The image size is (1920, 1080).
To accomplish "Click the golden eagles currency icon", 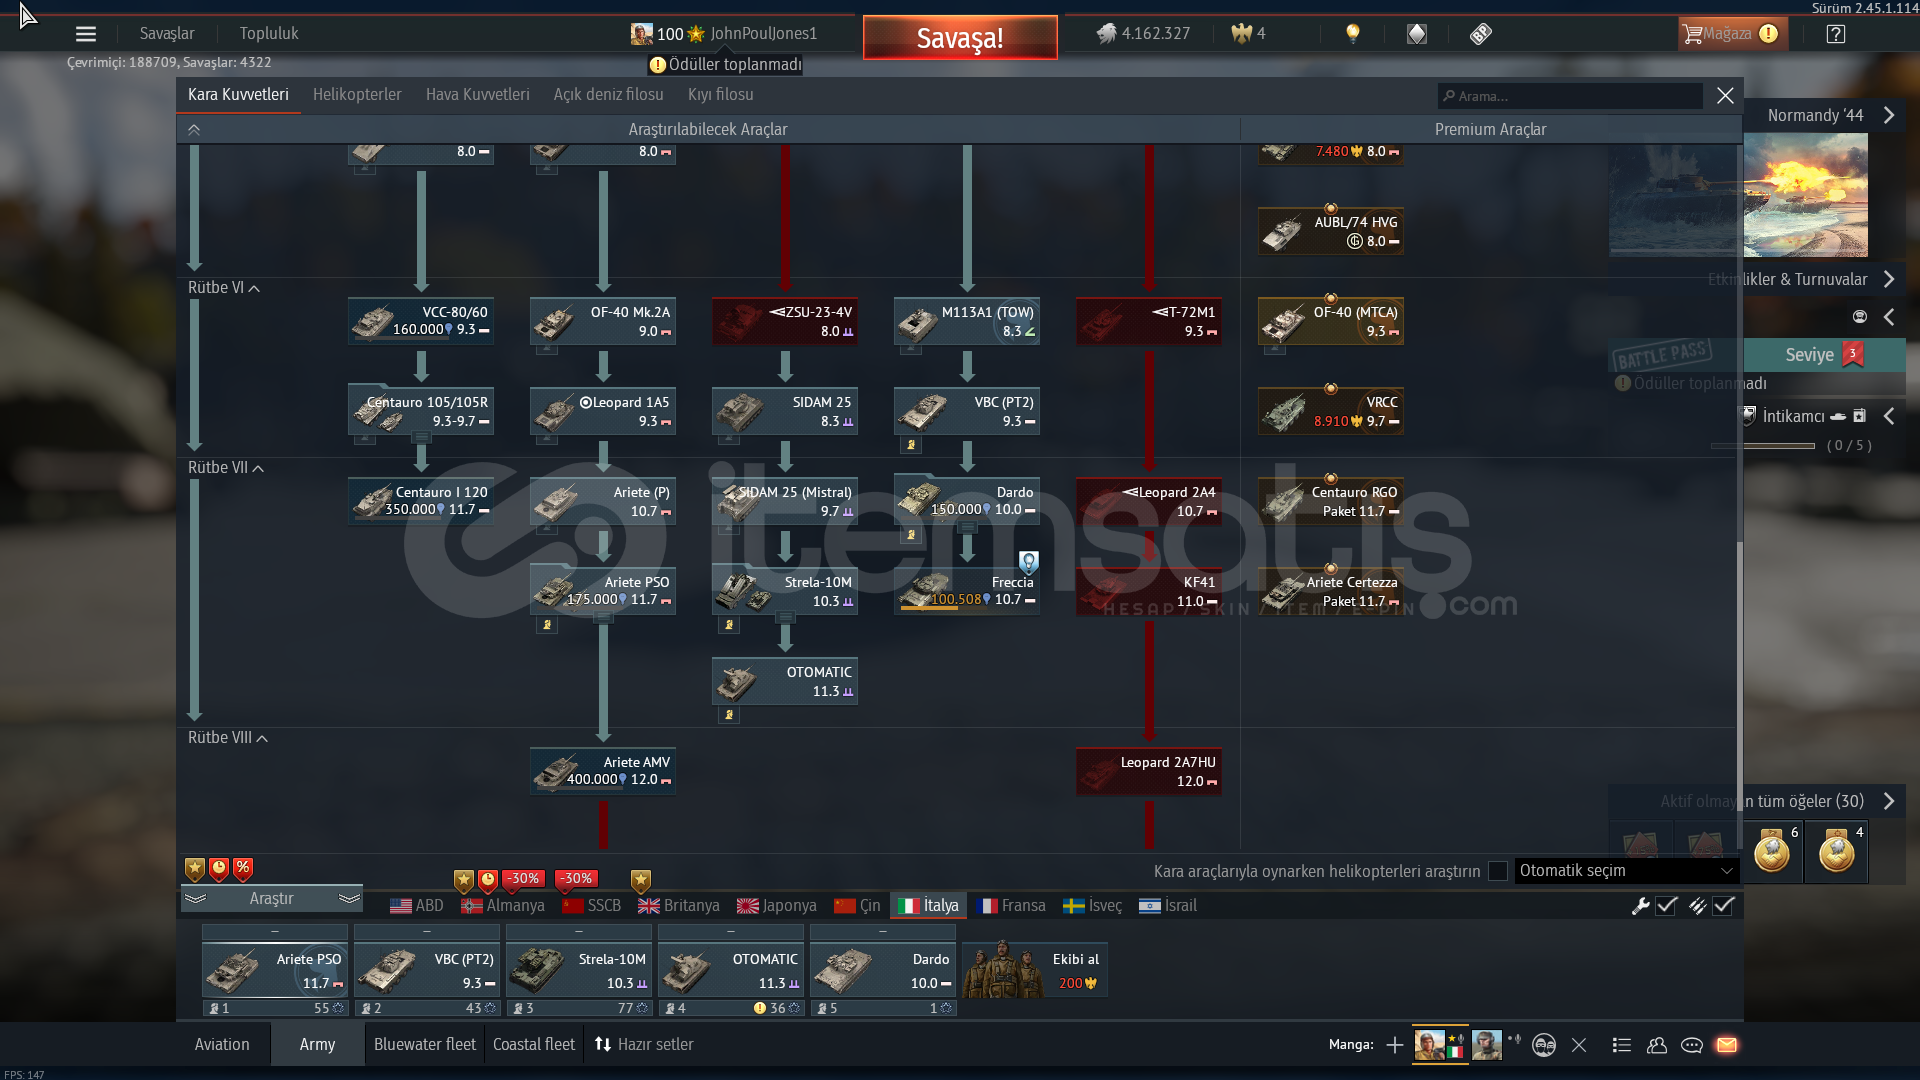I will pos(1241,34).
